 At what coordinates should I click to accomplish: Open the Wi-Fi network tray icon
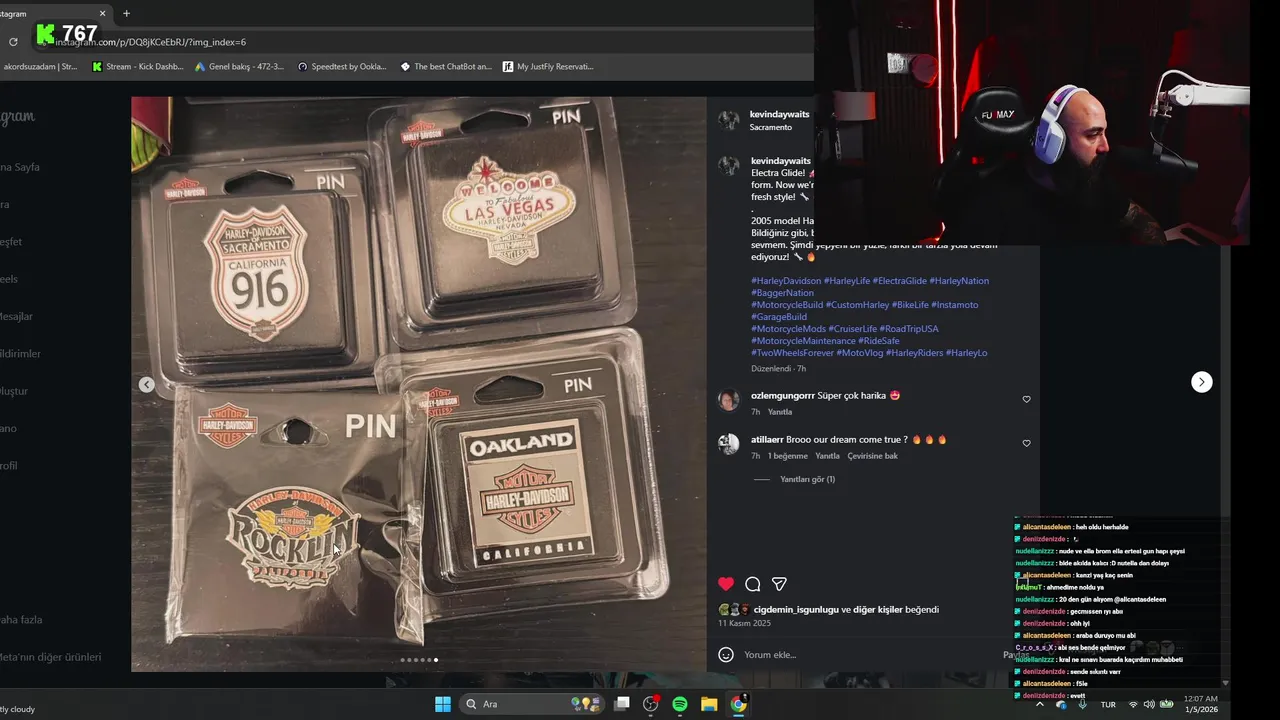pos(1133,704)
